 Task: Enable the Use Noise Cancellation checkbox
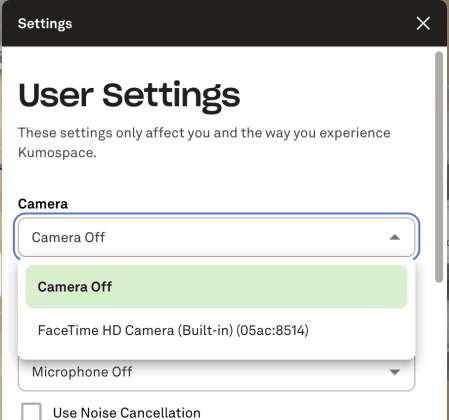coord(31,412)
